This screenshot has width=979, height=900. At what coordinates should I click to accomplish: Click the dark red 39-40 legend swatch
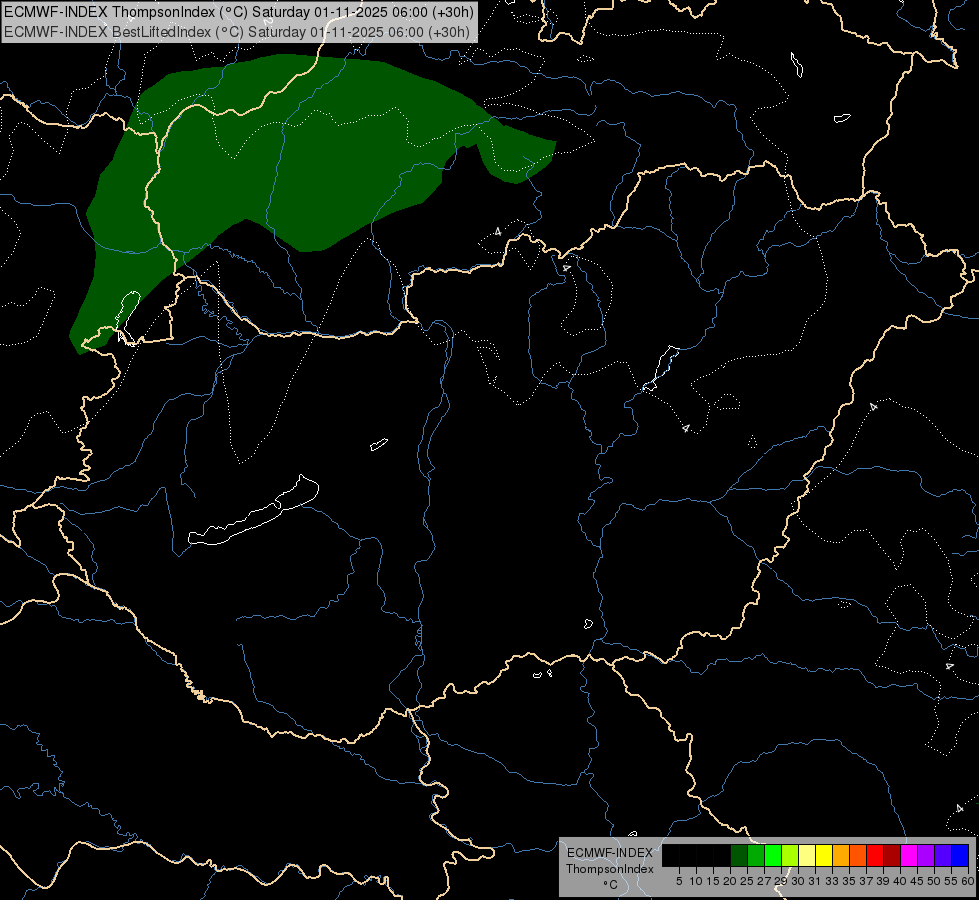(892, 855)
